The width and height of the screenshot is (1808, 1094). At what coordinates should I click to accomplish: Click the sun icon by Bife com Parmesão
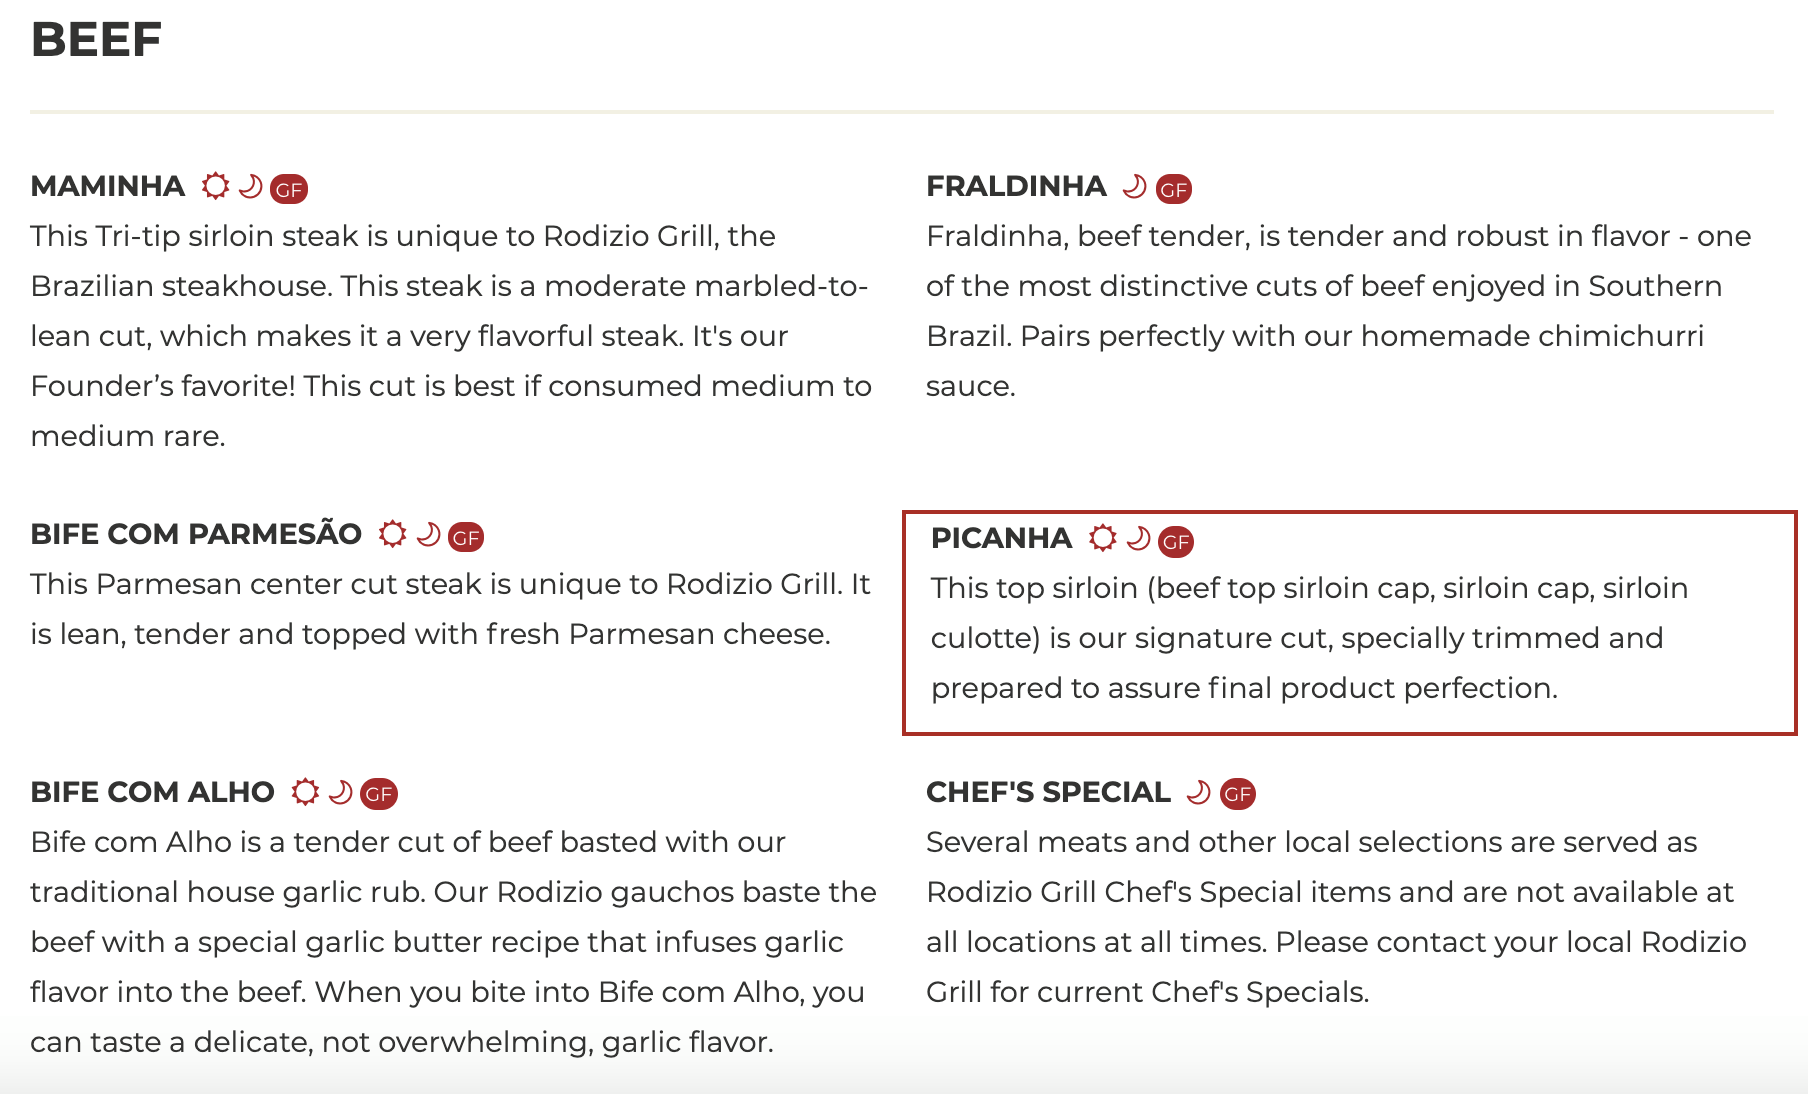393,534
